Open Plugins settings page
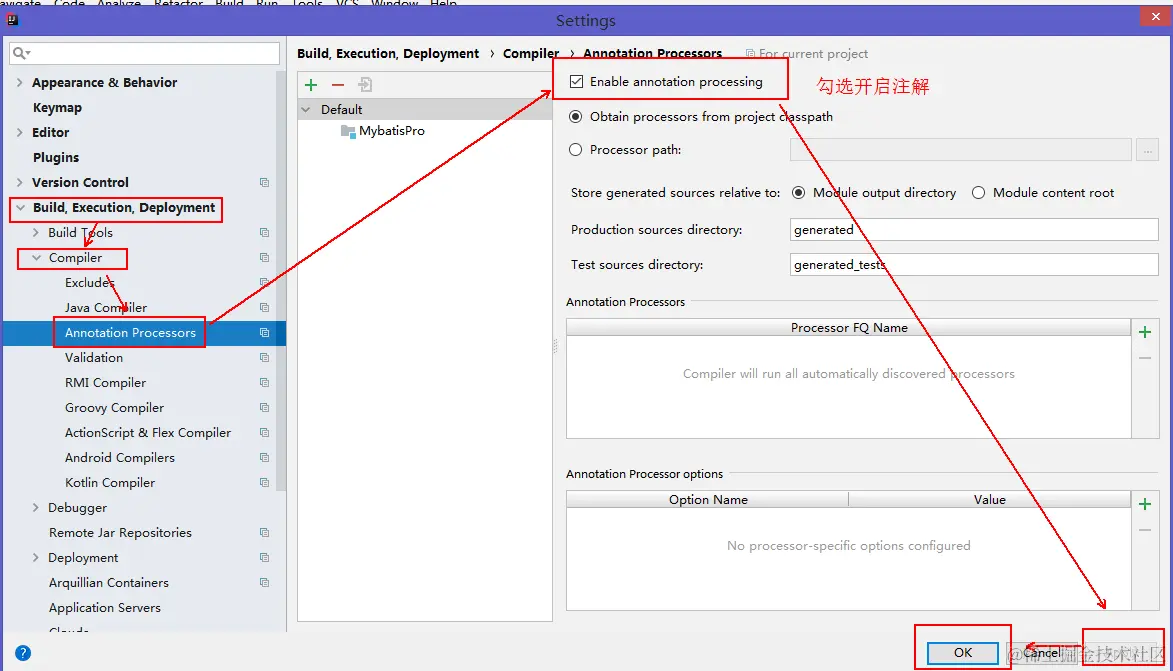The height and width of the screenshot is (671, 1173). coord(55,158)
